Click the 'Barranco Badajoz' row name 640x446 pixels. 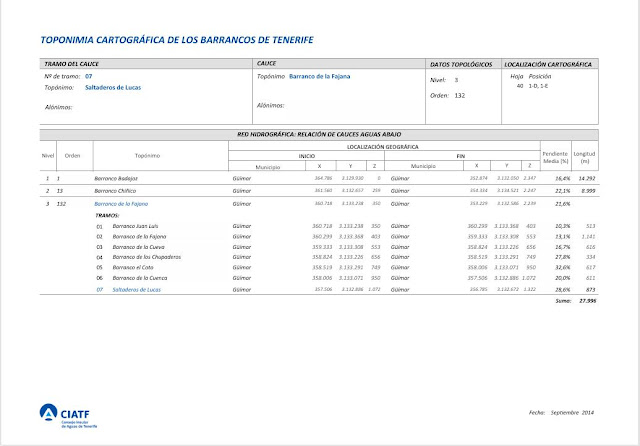coord(116,179)
